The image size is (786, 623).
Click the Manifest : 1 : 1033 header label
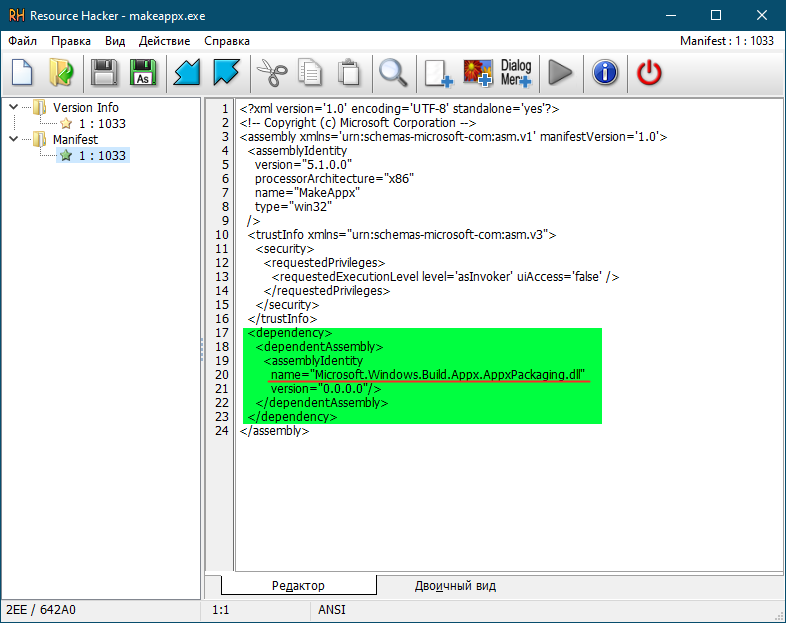pyautogui.click(x=727, y=41)
